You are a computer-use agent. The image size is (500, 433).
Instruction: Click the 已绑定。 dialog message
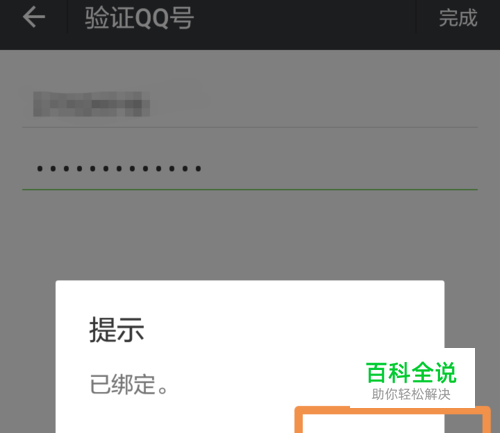point(129,384)
